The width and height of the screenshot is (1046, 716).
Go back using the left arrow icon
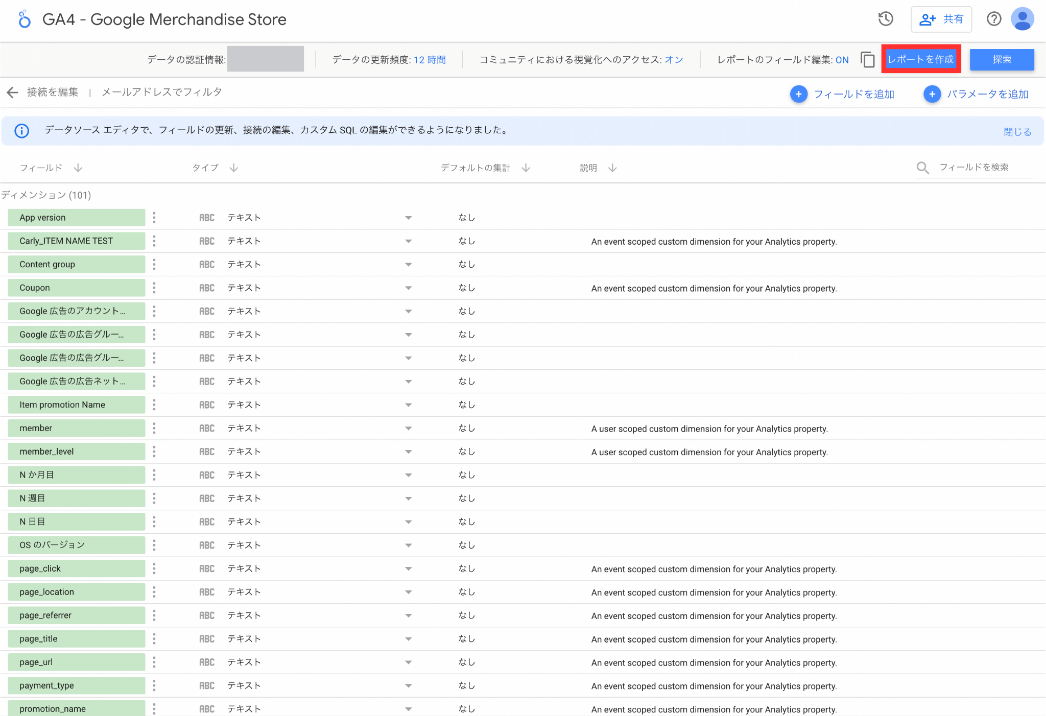12,92
